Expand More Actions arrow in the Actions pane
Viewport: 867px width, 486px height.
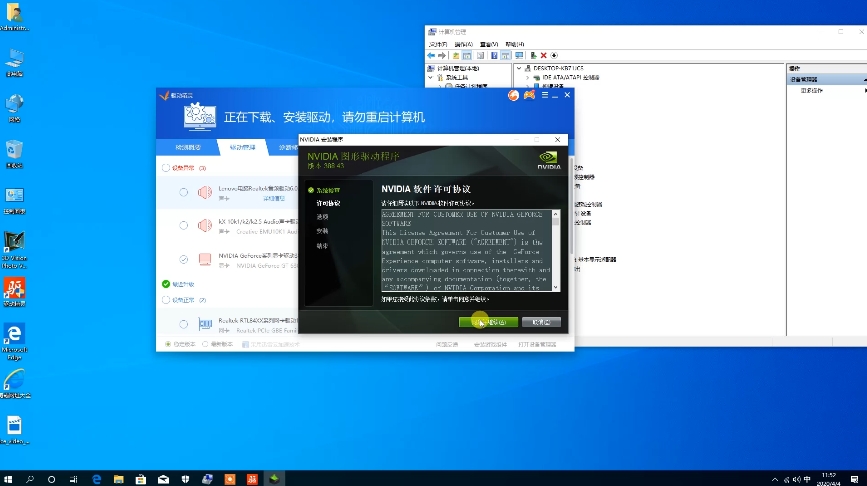coord(865,90)
